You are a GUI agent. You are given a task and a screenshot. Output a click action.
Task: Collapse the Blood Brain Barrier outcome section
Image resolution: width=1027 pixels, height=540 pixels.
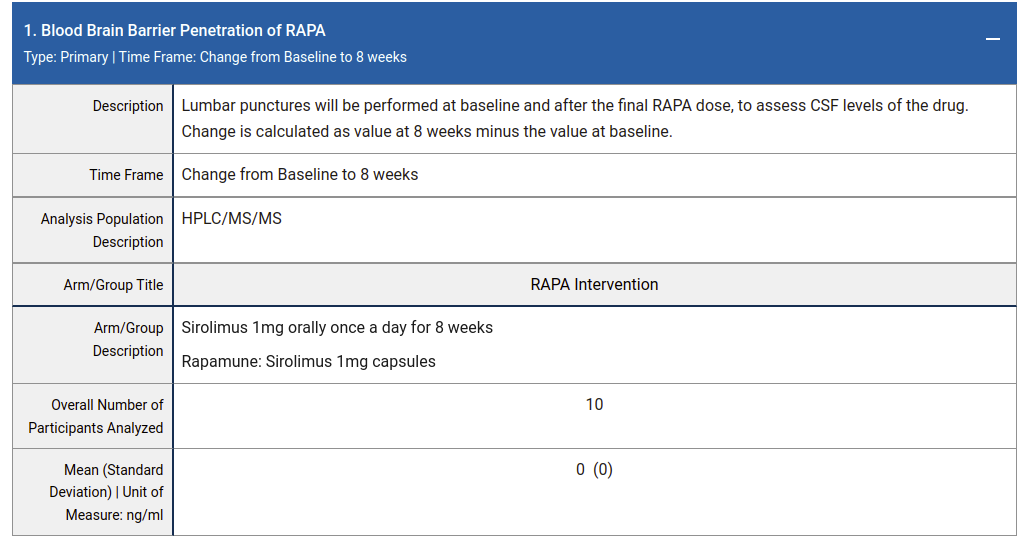click(x=992, y=39)
